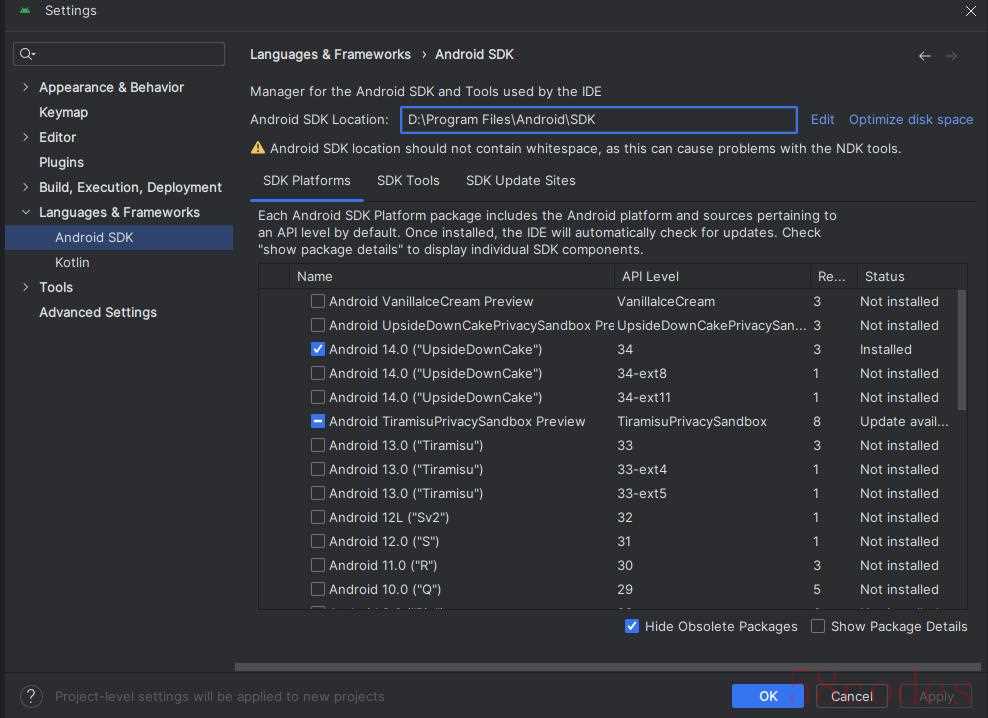
Task: Uncheck Android 14.0 API 34 checkbox
Action: click(x=318, y=349)
